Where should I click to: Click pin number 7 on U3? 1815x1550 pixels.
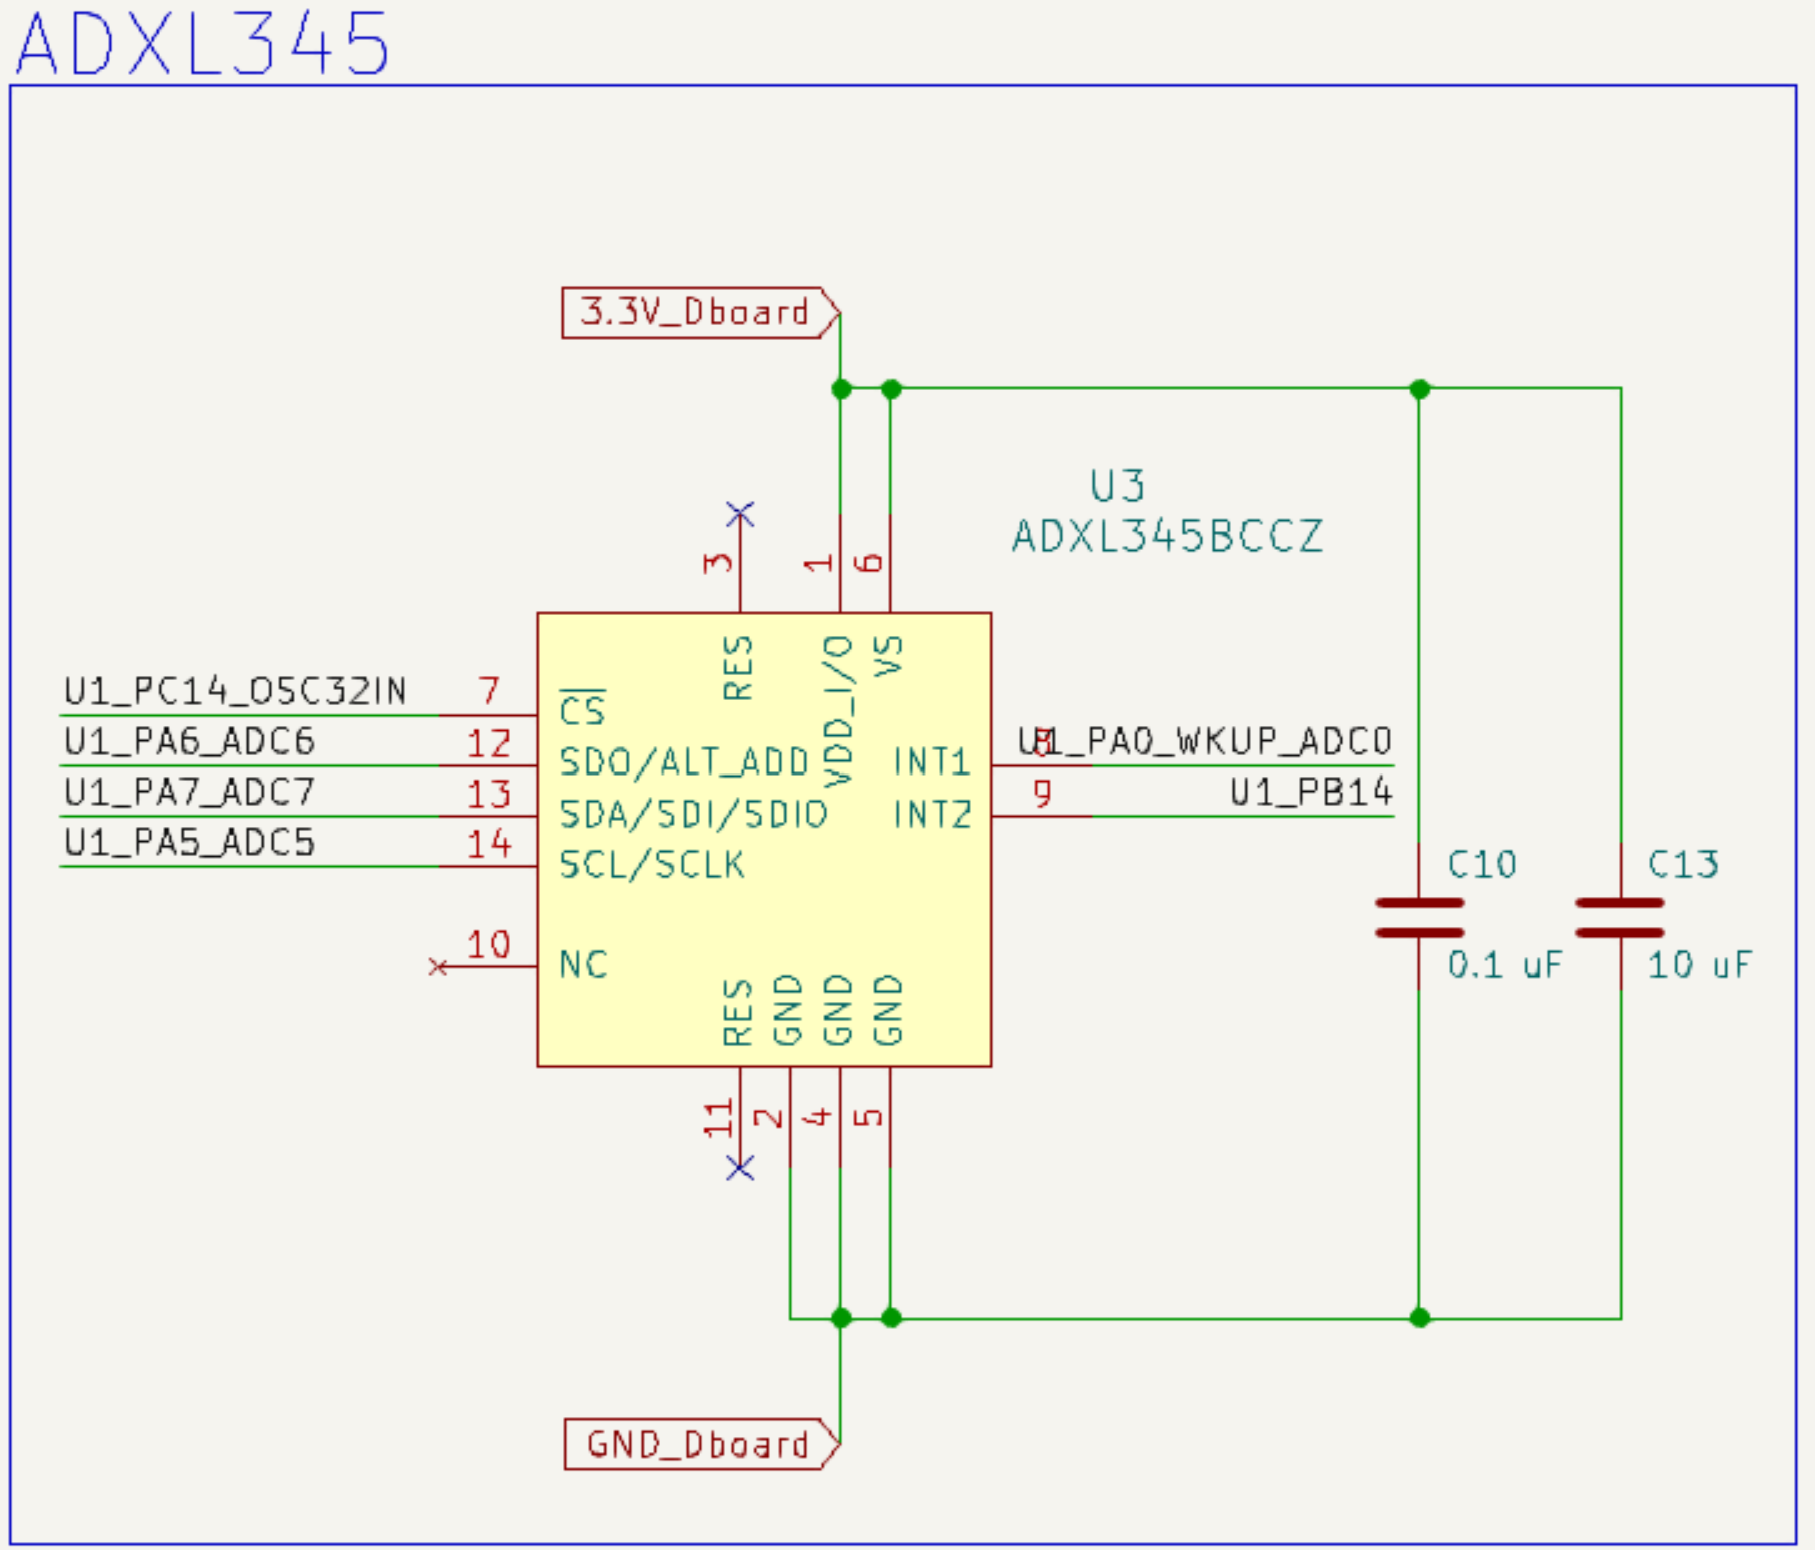point(488,690)
